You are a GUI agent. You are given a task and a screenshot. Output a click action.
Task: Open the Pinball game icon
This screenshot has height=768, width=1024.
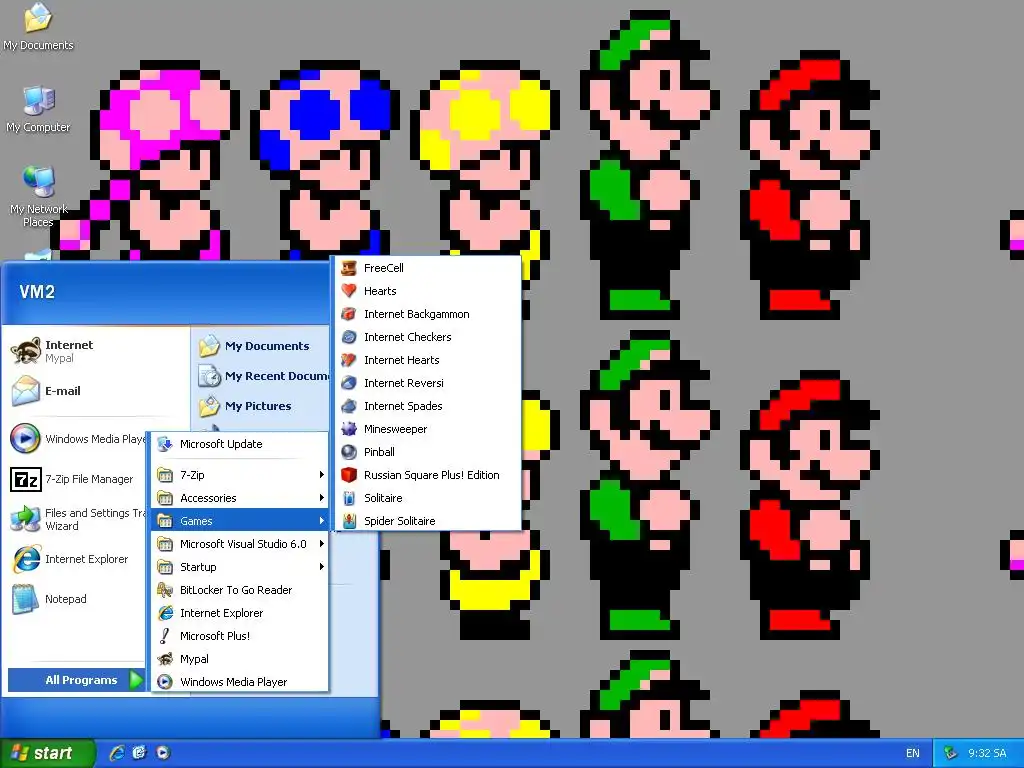349,452
